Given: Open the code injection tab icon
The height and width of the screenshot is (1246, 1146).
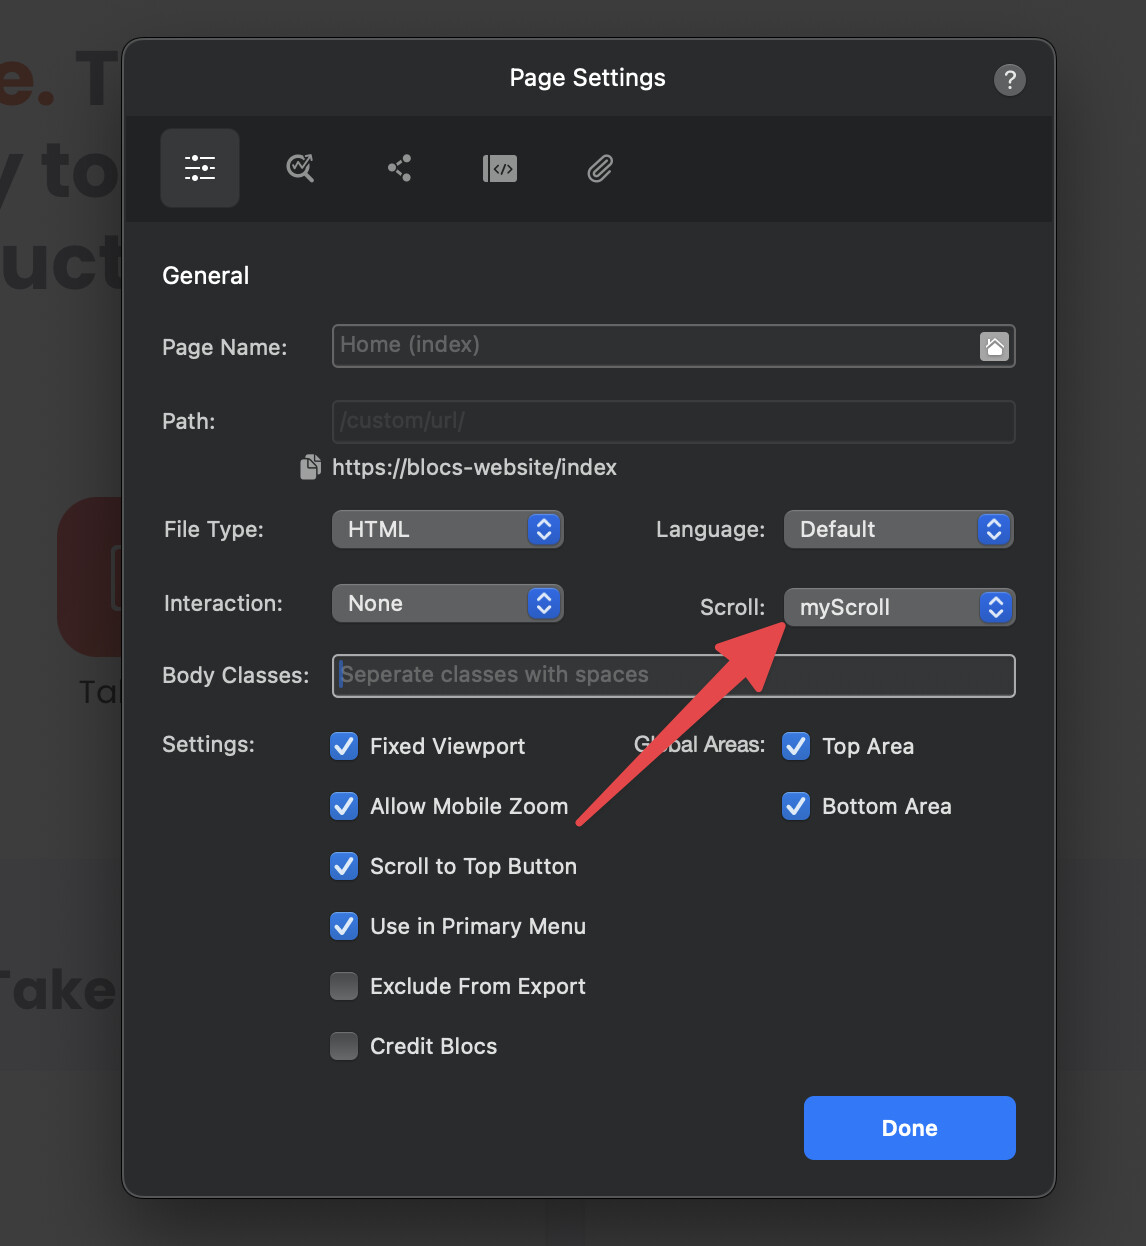Looking at the screenshot, I should [500, 168].
